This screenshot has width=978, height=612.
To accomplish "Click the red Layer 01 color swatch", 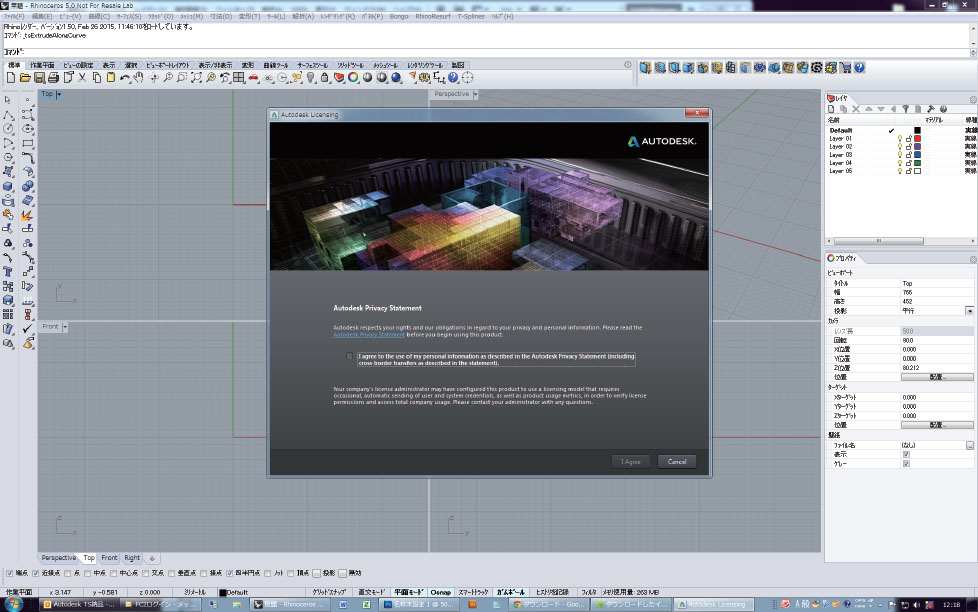I will tap(917, 139).
